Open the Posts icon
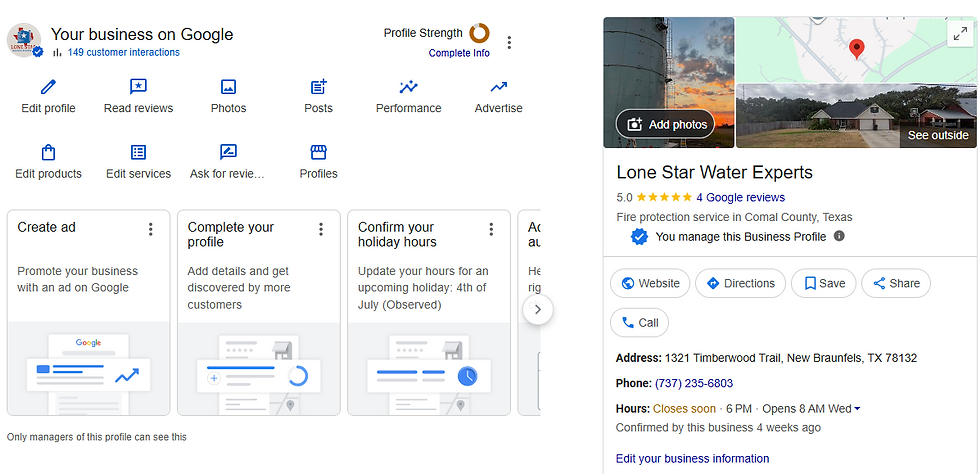Image resolution: width=980 pixels, height=474 pixels. (319, 86)
